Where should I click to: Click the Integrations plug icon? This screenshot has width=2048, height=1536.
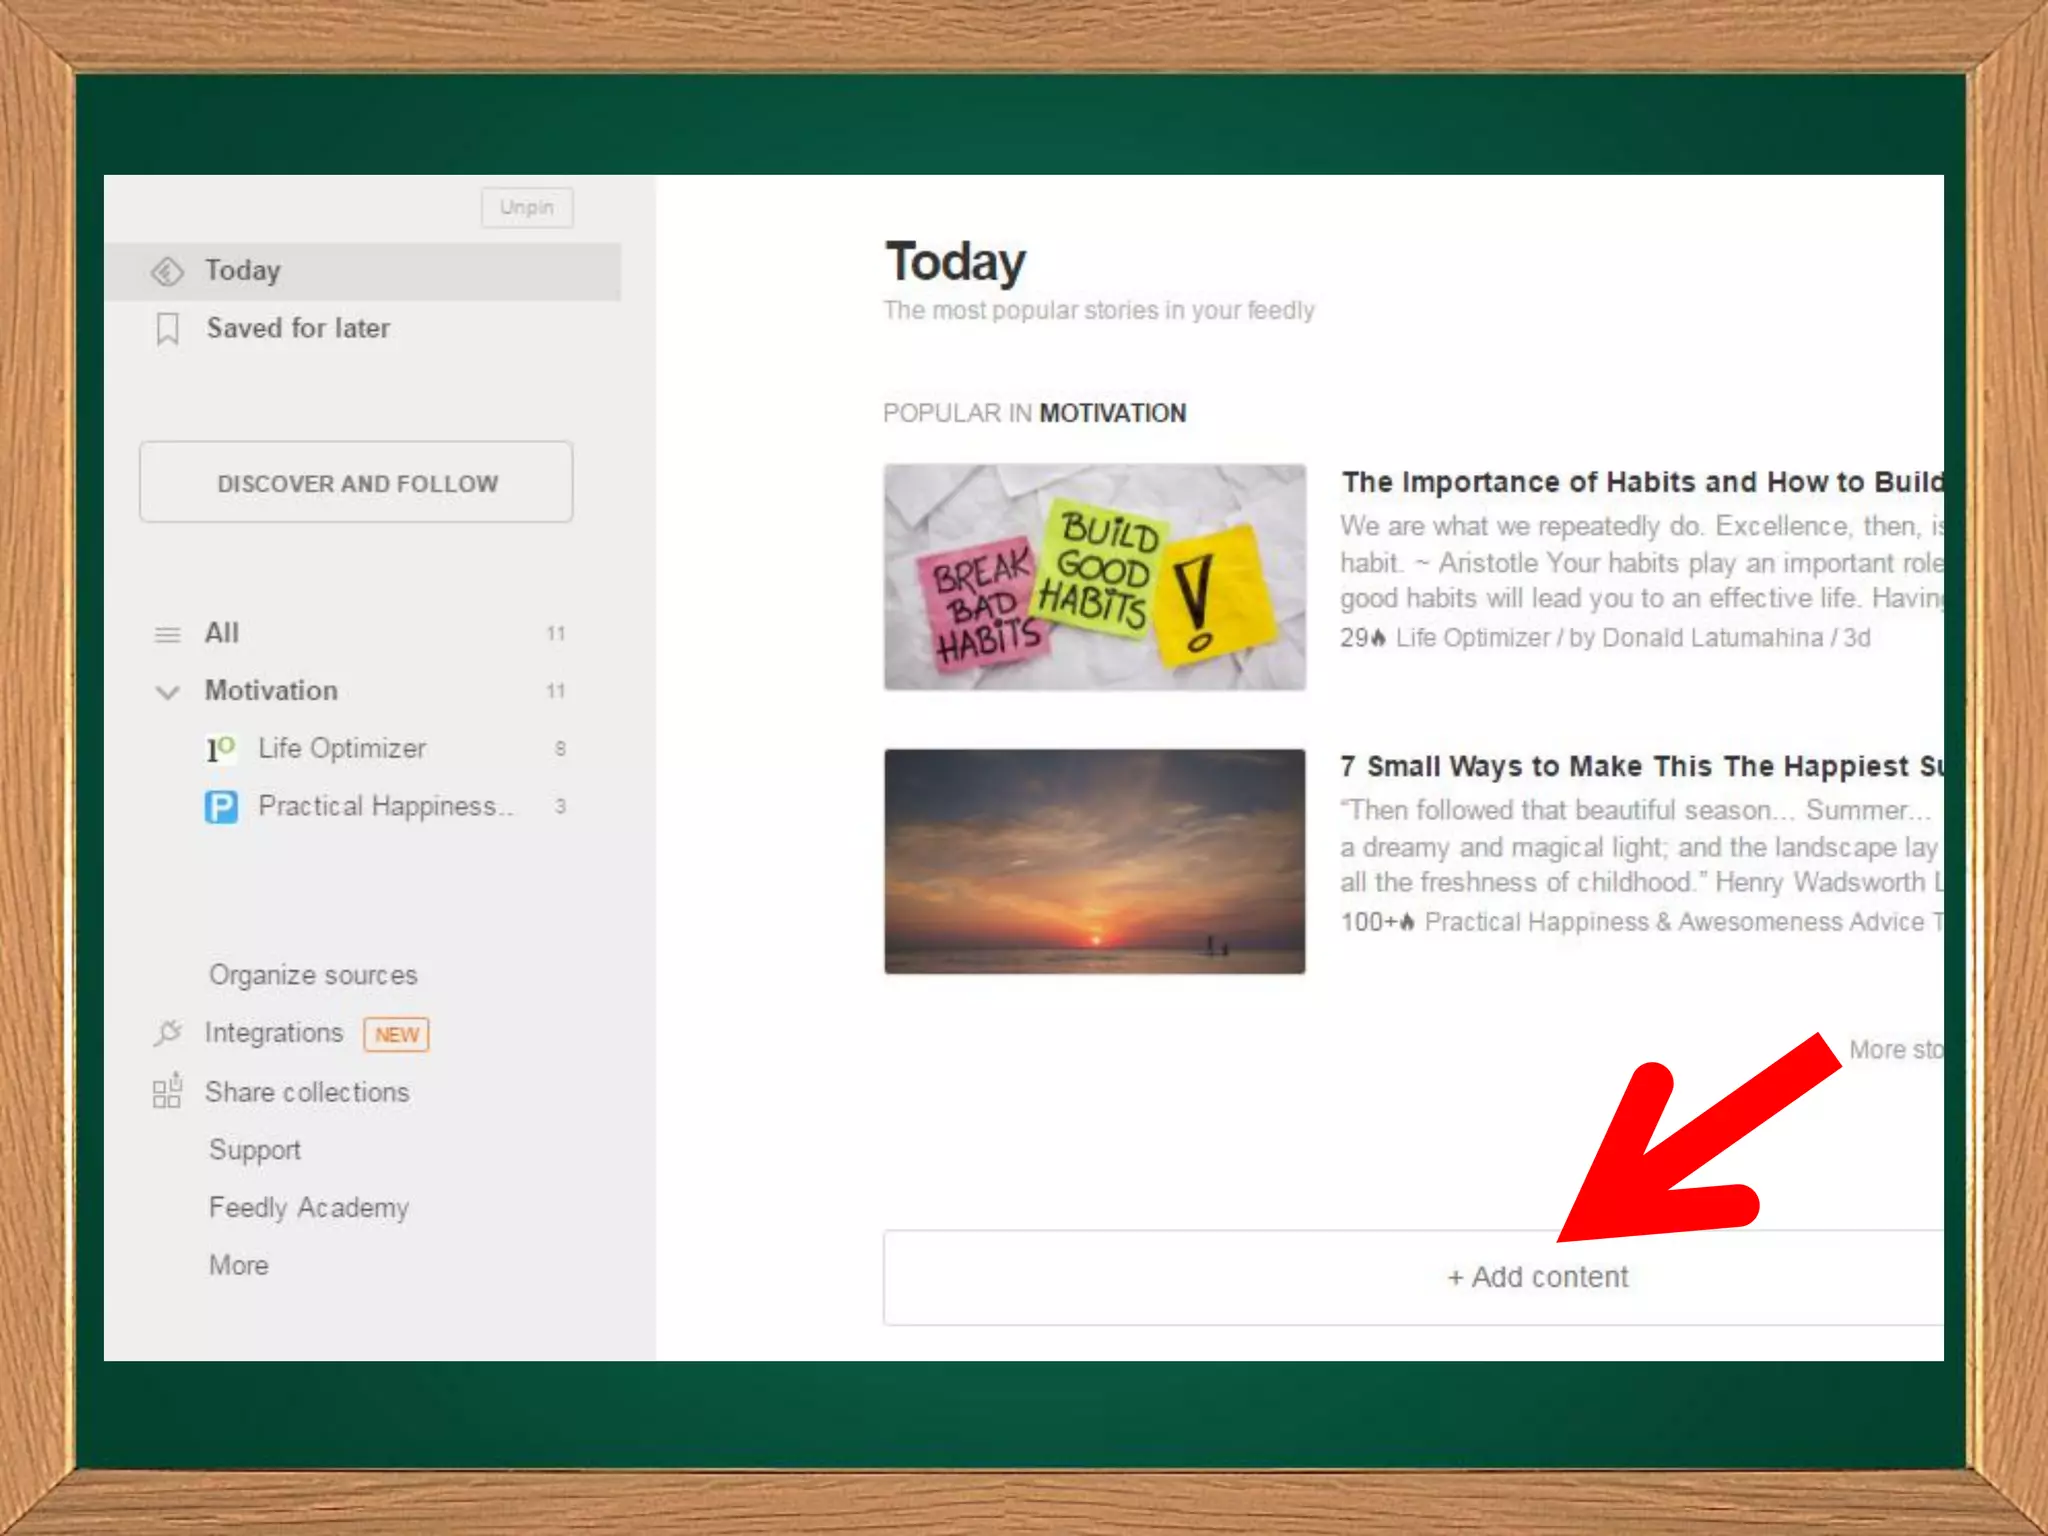167,1032
